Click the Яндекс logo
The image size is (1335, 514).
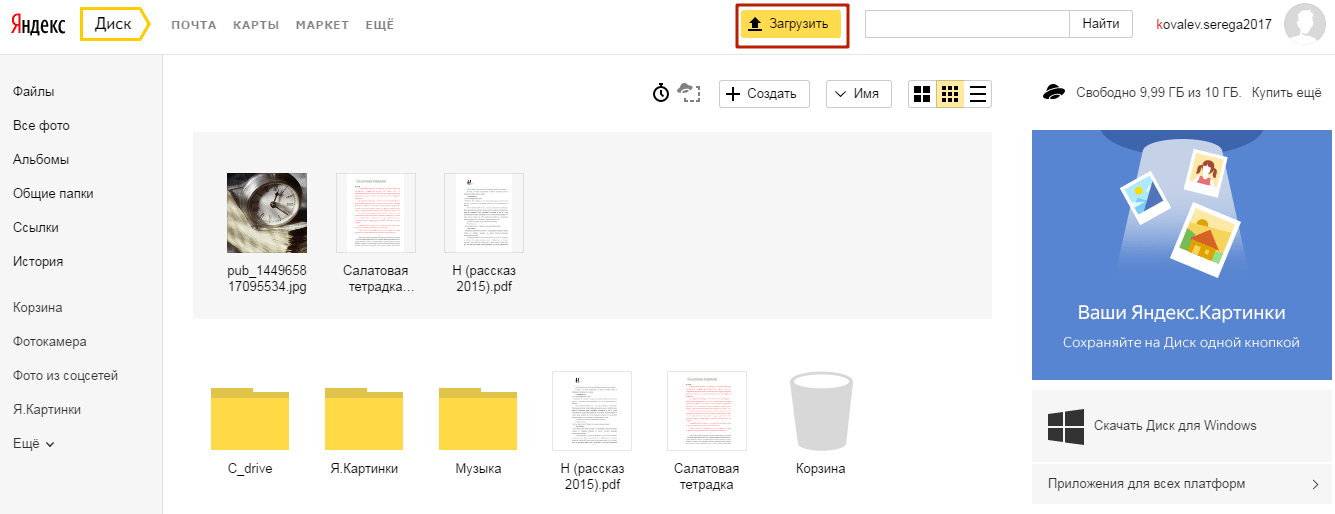38,25
